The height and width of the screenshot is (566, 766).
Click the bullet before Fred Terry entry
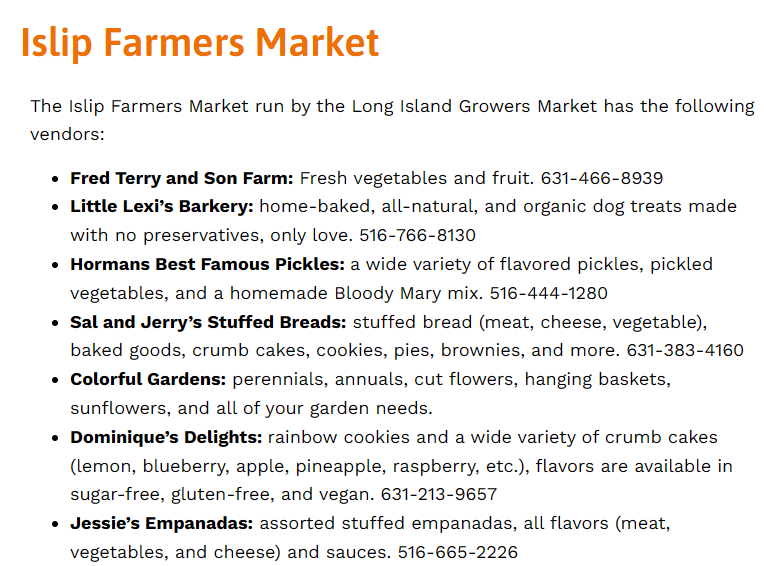[55, 179]
